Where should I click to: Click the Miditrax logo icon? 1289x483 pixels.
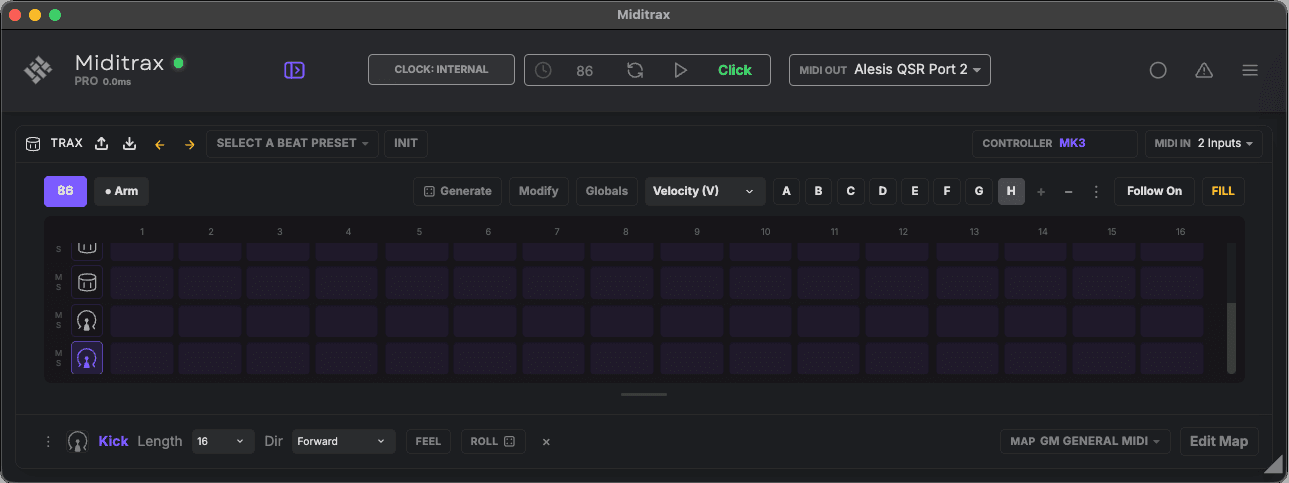coord(38,70)
